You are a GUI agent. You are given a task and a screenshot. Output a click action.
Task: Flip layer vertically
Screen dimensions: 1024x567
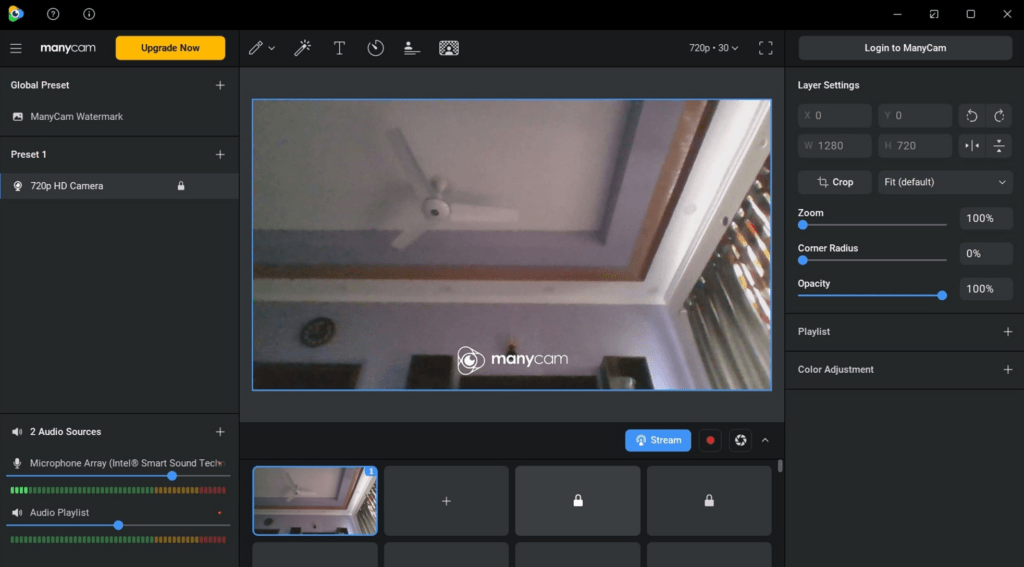coord(999,146)
